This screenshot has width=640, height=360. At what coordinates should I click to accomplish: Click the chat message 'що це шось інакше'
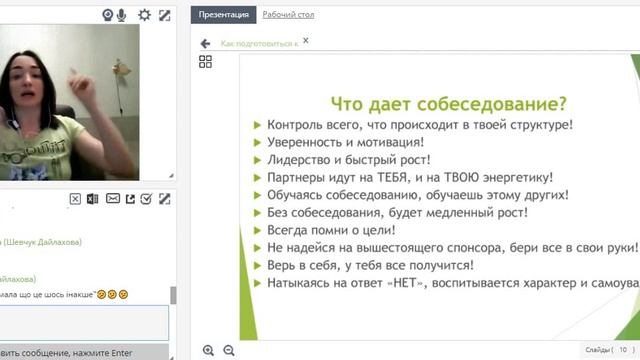[57, 294]
